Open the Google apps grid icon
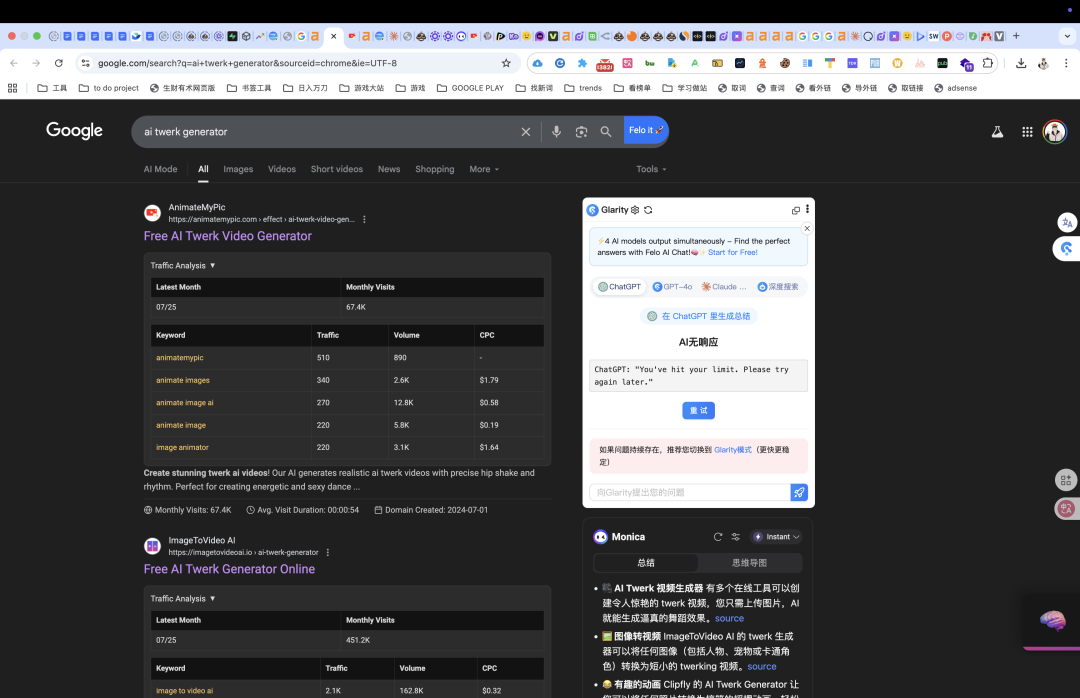The width and height of the screenshot is (1080, 698). 1027,132
